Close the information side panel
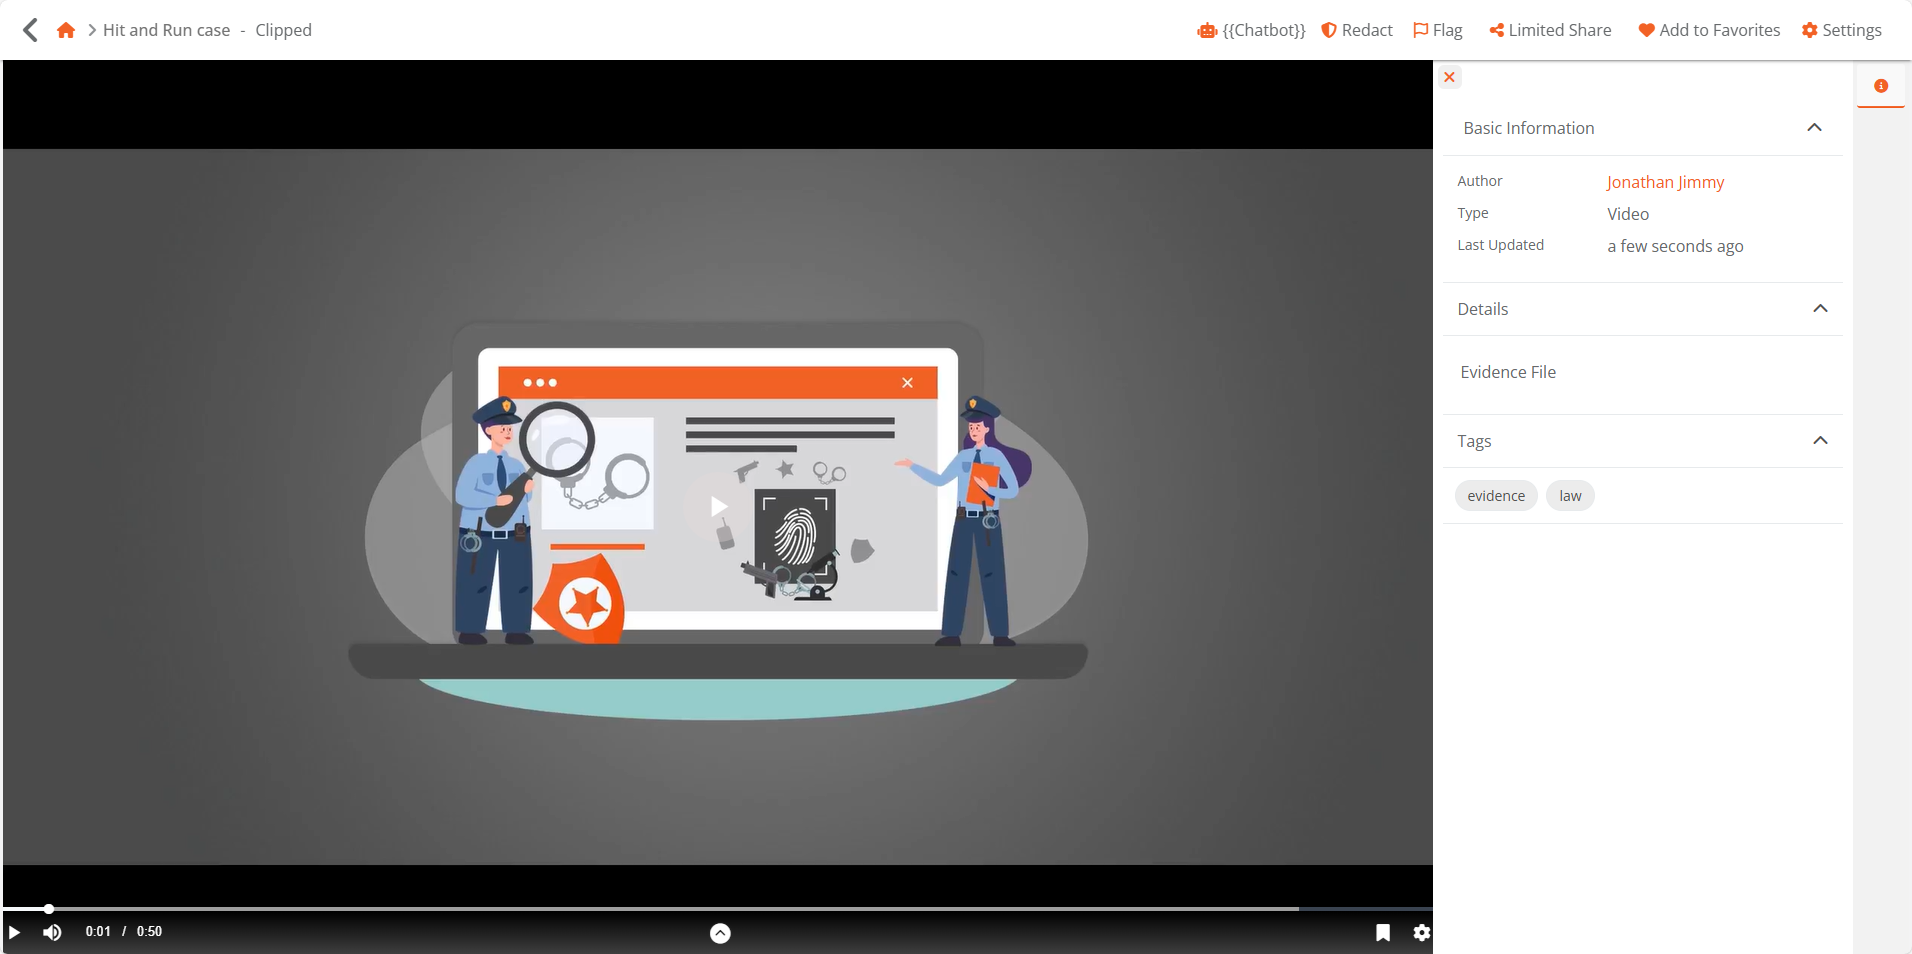This screenshot has height=954, width=1912. pyautogui.click(x=1449, y=77)
